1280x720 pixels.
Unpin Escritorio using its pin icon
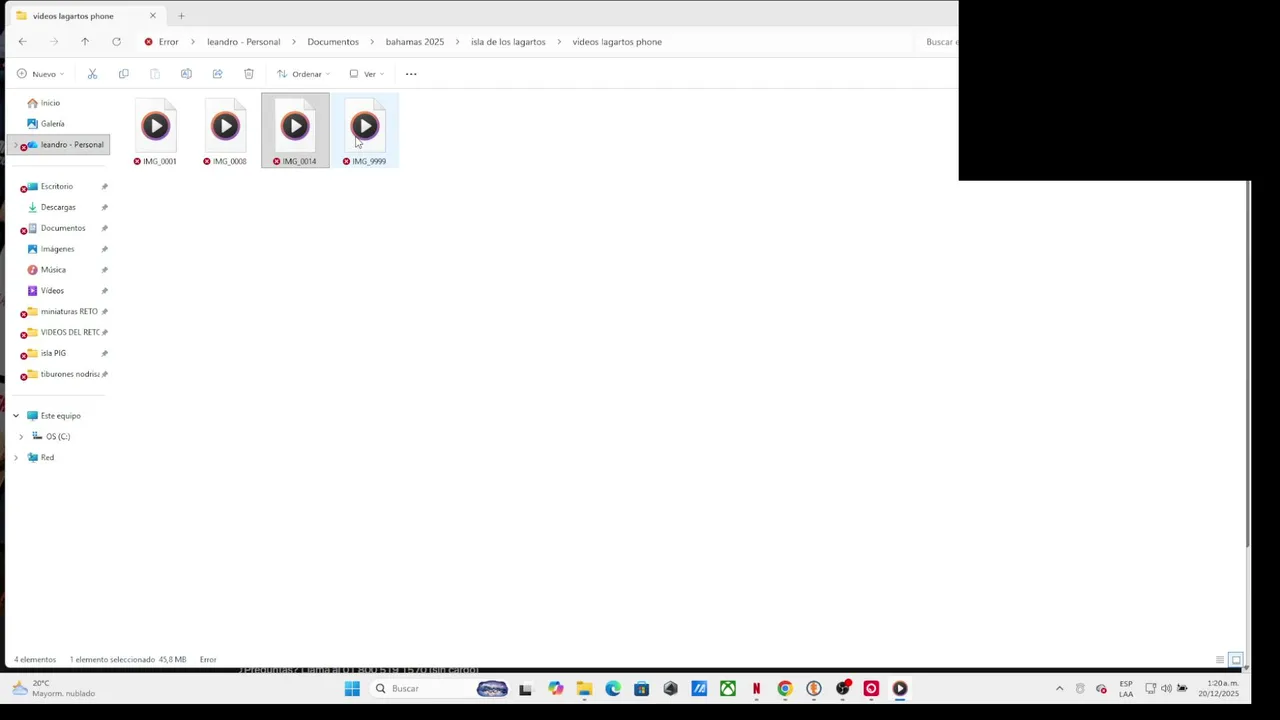click(104, 187)
